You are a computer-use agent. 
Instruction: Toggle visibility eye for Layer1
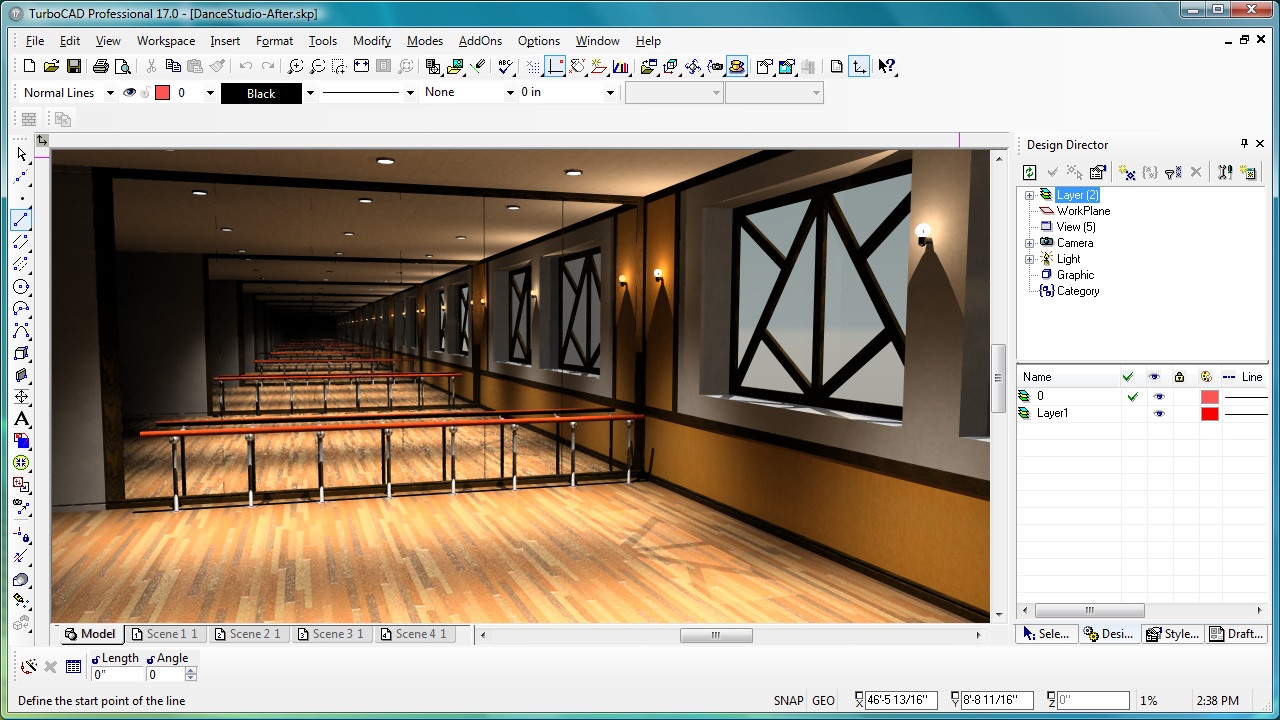pyautogui.click(x=1159, y=414)
